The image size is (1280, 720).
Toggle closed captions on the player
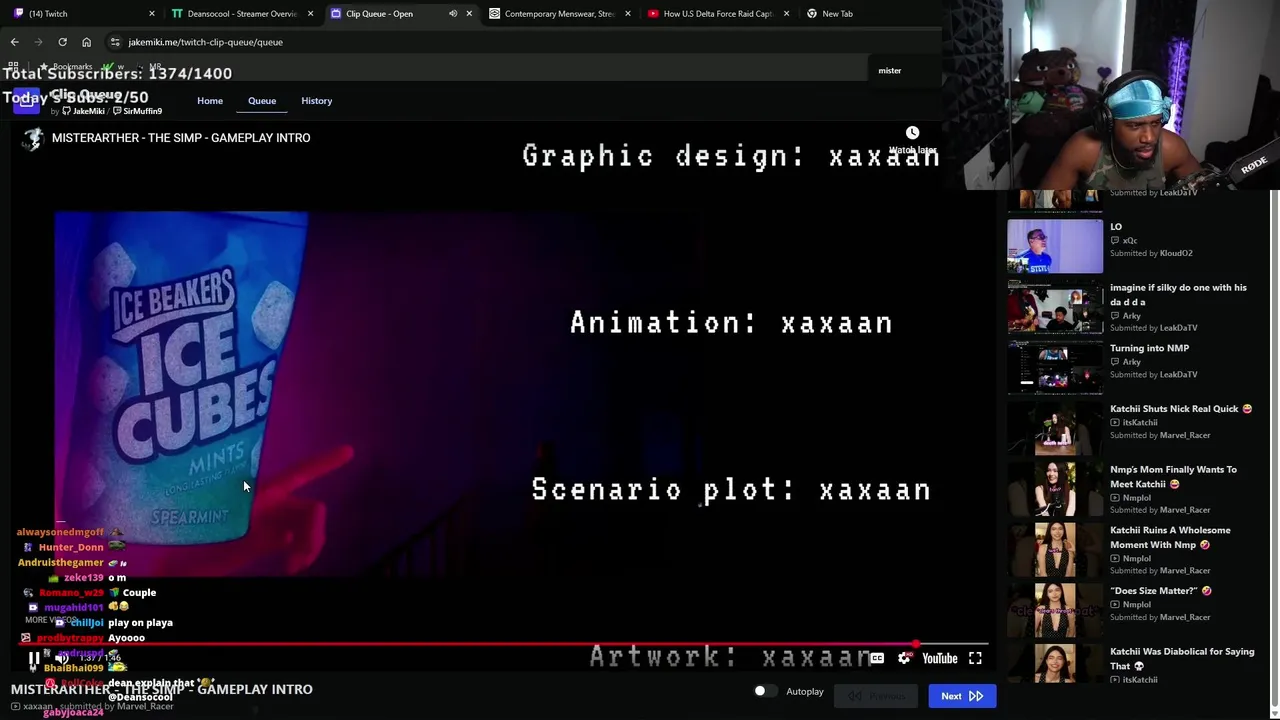[x=876, y=658]
